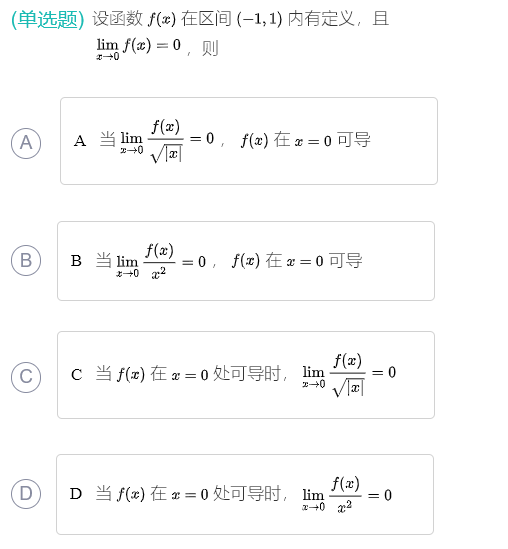Click the f(x)/x² fraction in option D
This screenshot has height=549, width=508.
click(345, 495)
